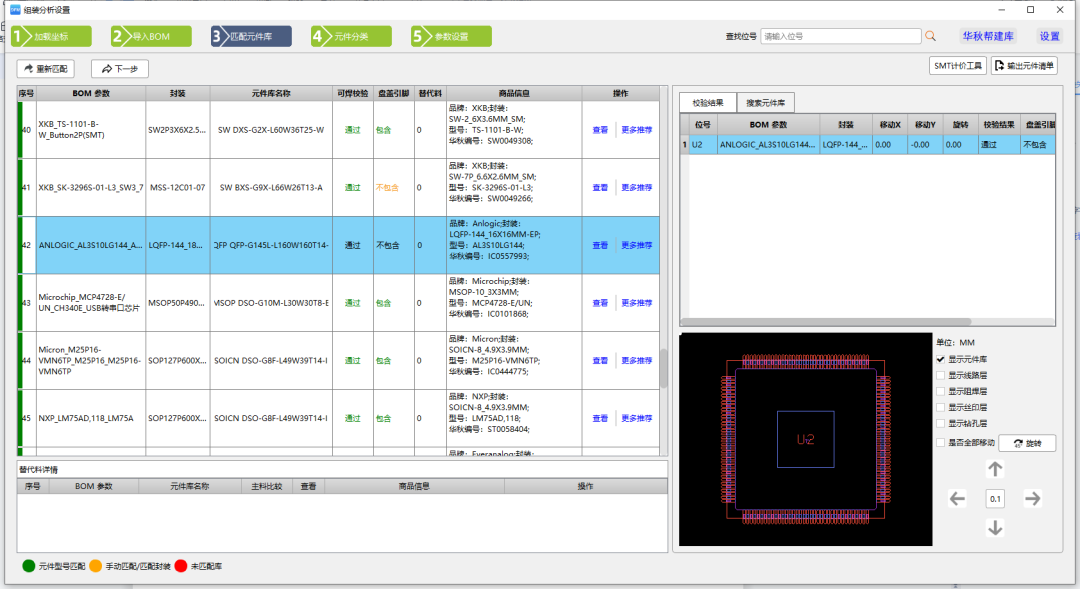The height and width of the screenshot is (589, 1080).
Task: Move component down with down arrow
Action: pyautogui.click(x=995, y=528)
